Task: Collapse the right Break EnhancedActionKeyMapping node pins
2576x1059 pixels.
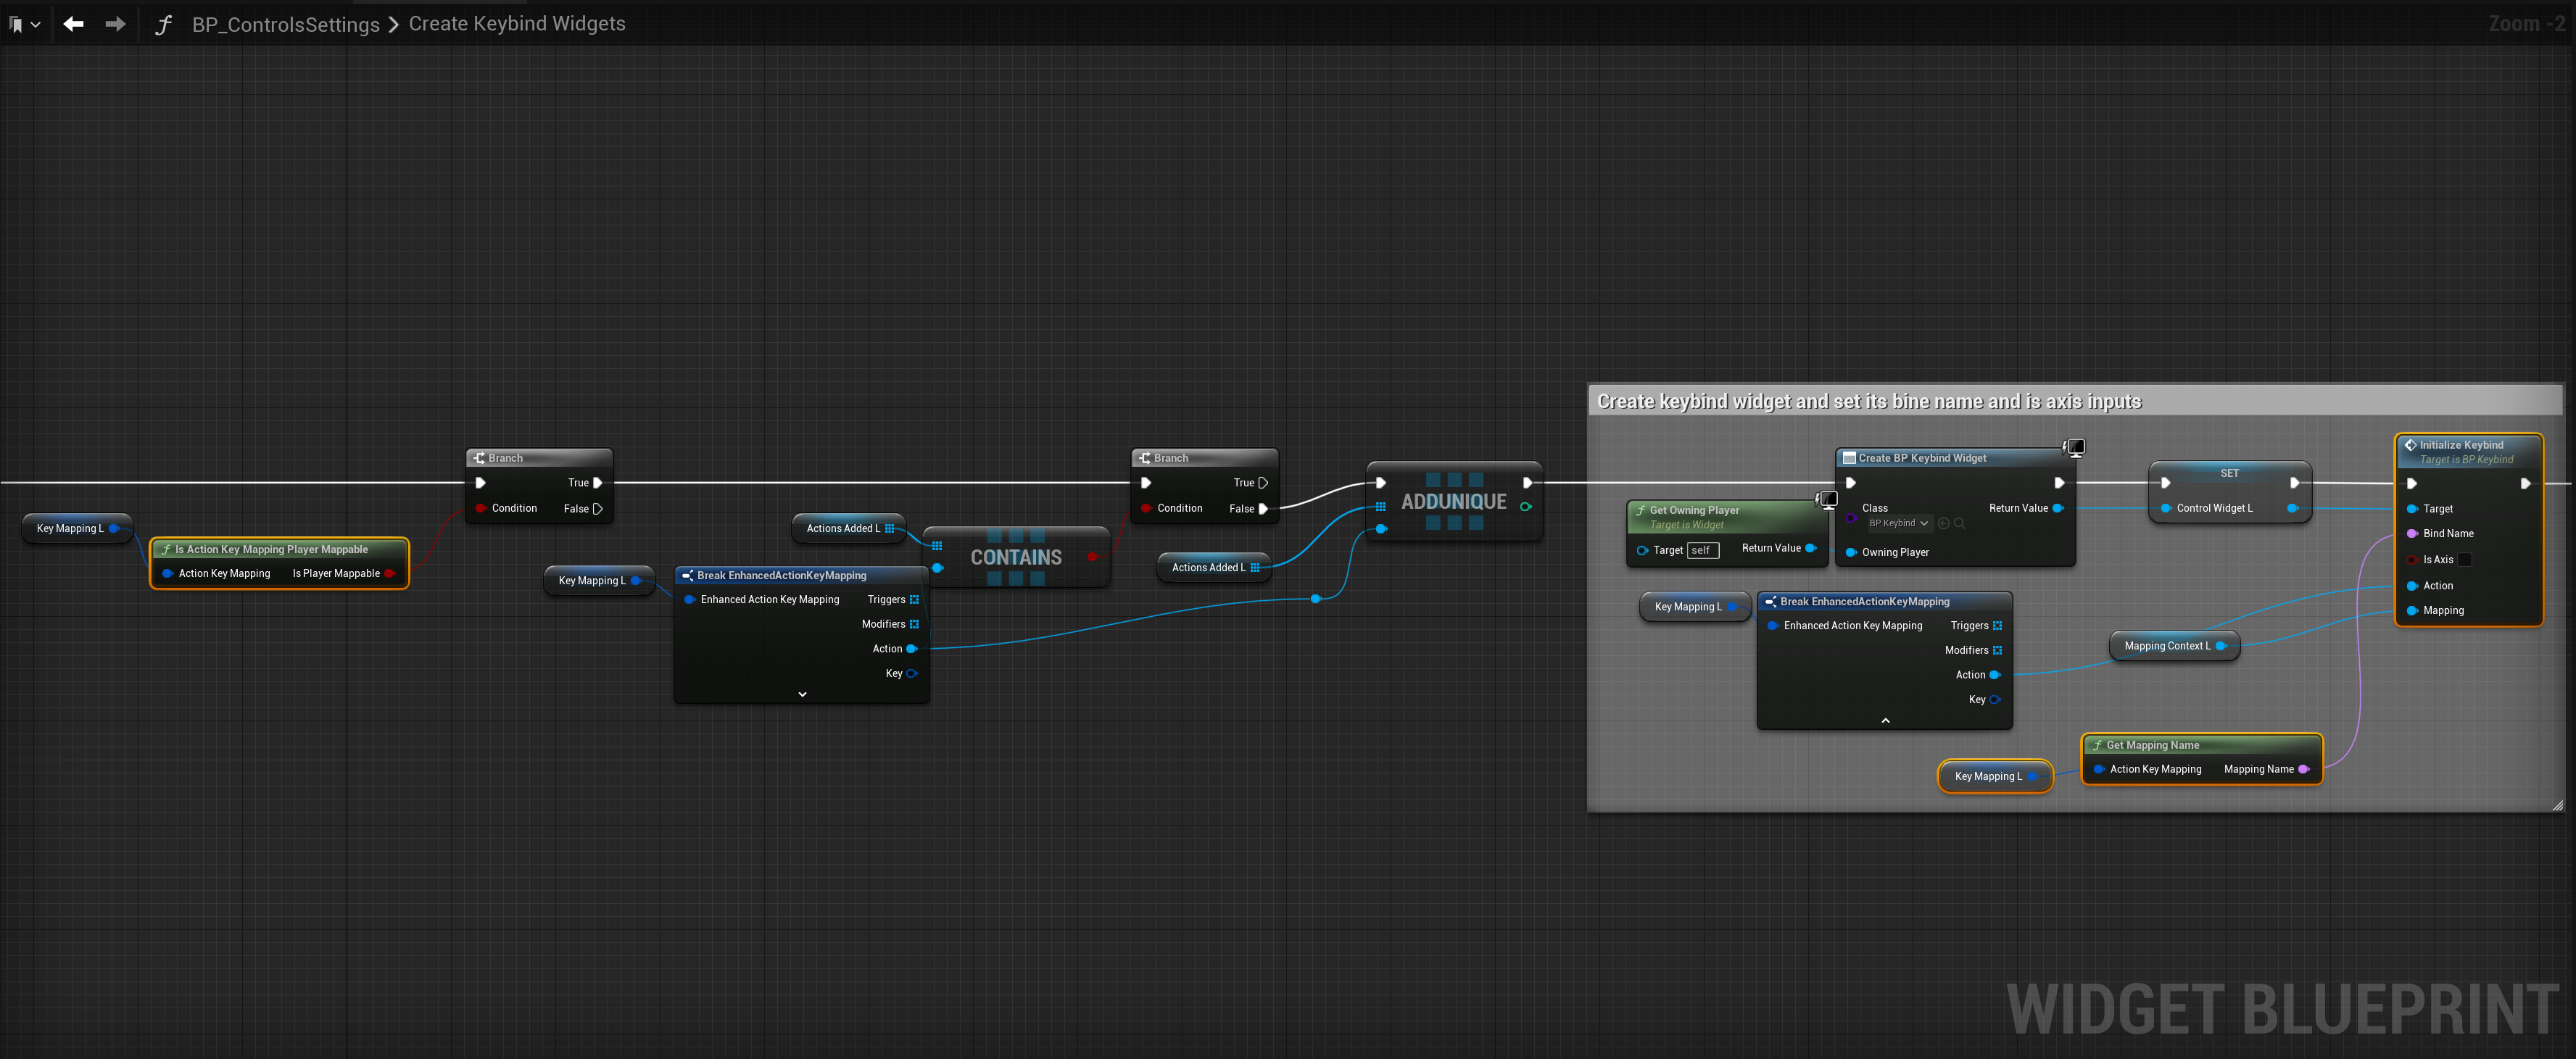Action: 1885,720
